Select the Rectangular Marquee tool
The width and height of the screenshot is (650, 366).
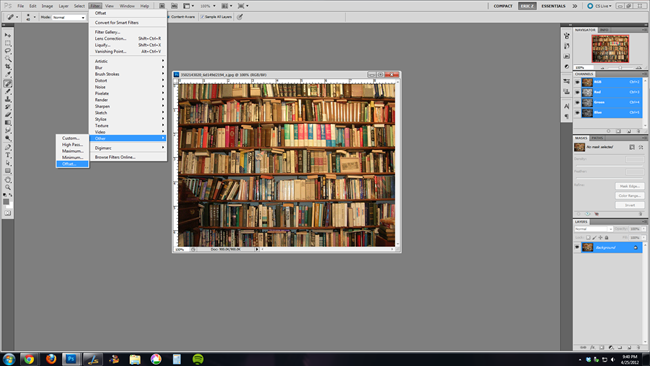[8, 43]
